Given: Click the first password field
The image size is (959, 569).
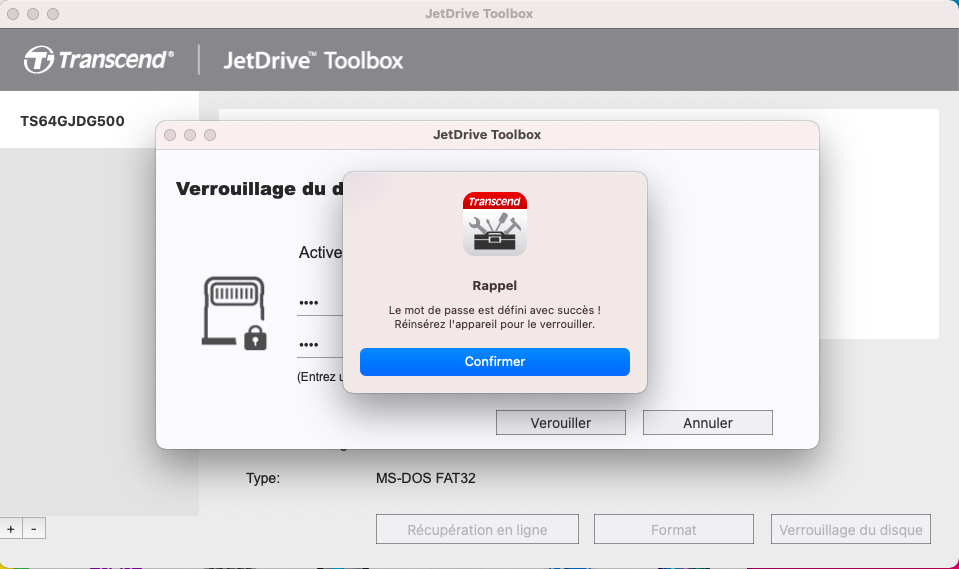Looking at the screenshot, I should (320, 303).
